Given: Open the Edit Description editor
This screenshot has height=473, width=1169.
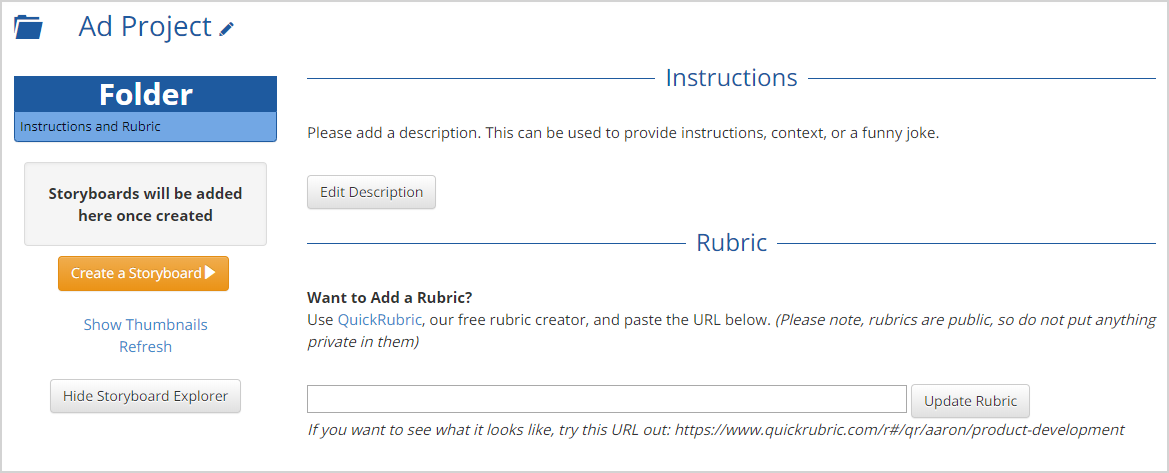Looking at the screenshot, I should pyautogui.click(x=371, y=192).
